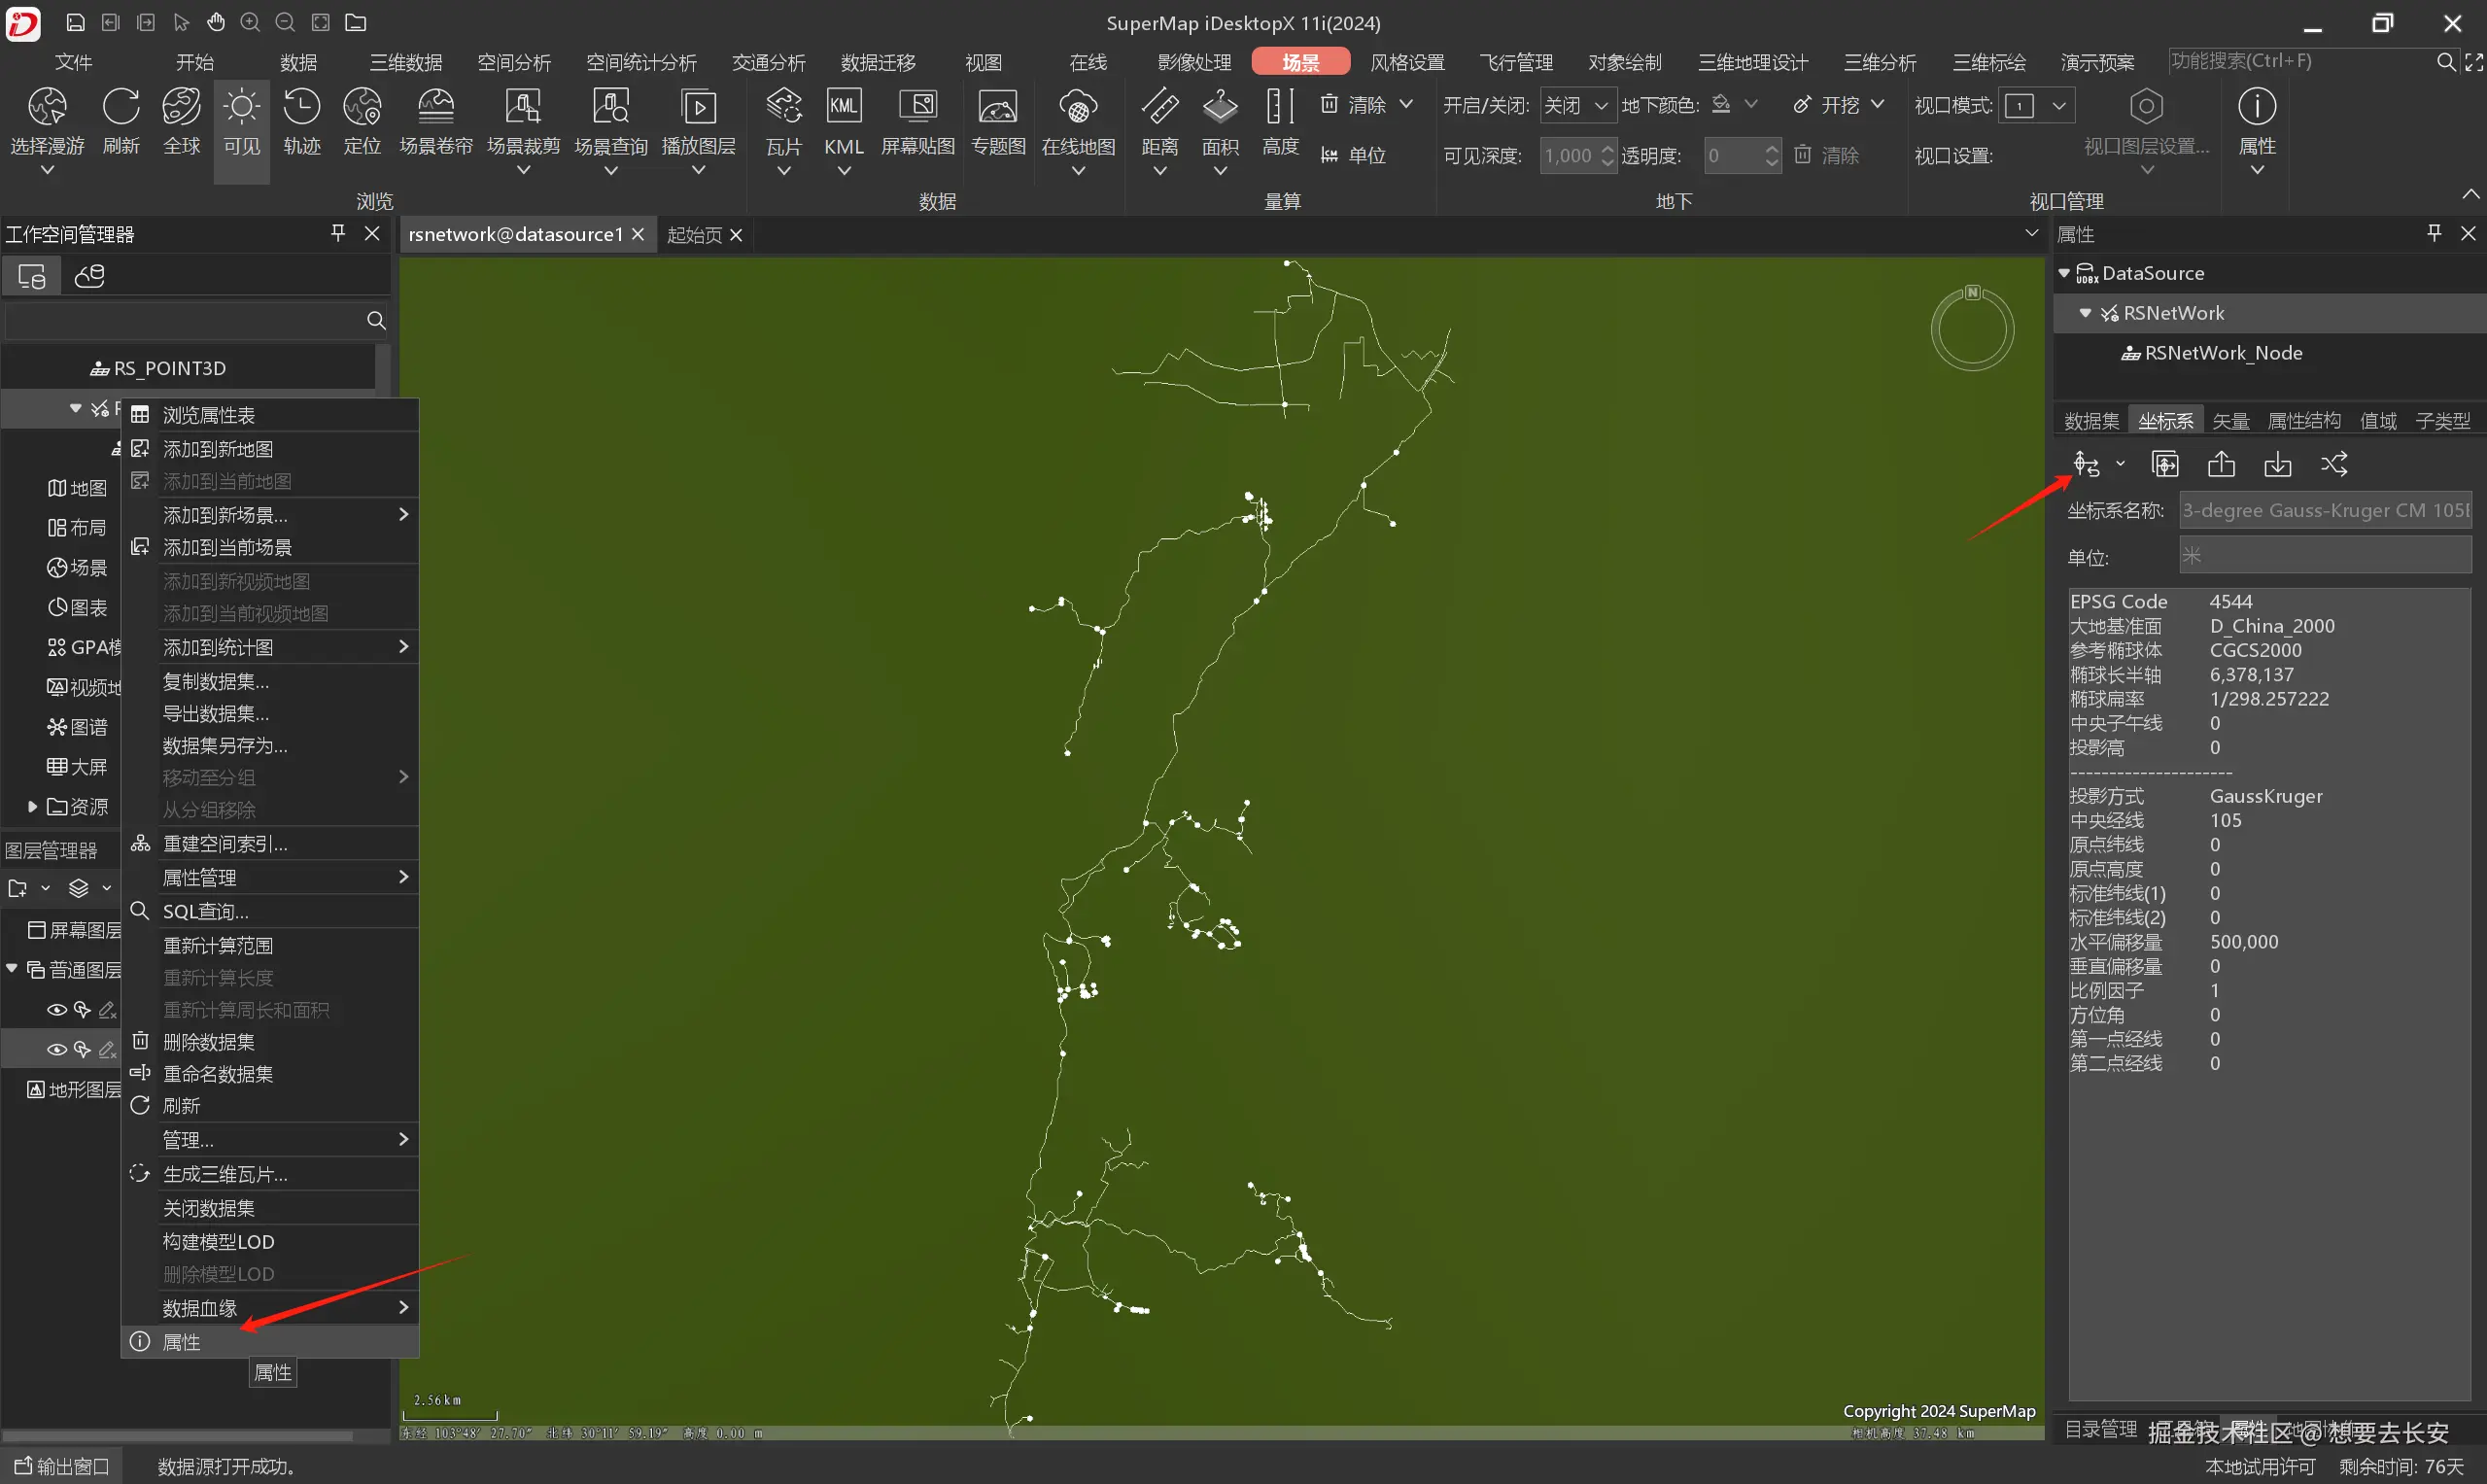Click the 播放图层 play layer icon
This screenshot has height=1484, width=2487.
tap(698, 107)
